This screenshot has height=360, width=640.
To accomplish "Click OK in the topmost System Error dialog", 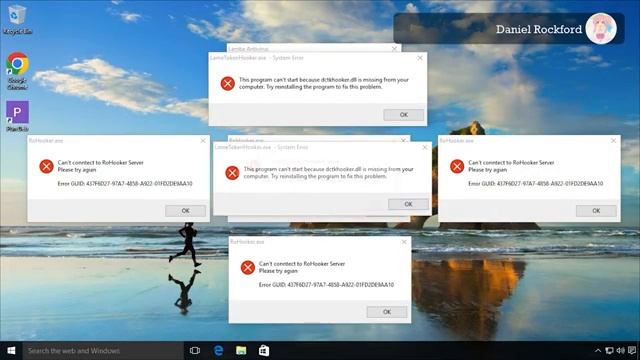I will click(403, 115).
